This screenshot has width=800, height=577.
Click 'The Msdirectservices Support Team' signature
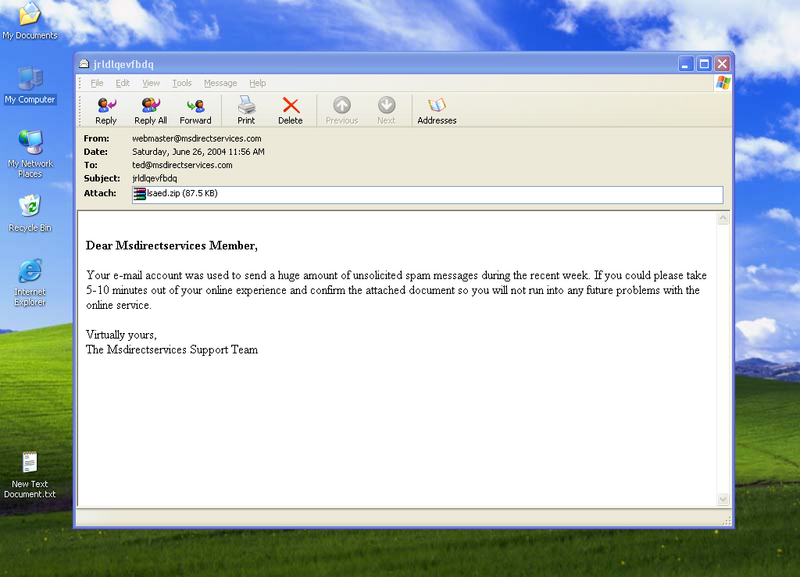pyautogui.click(x=172, y=349)
